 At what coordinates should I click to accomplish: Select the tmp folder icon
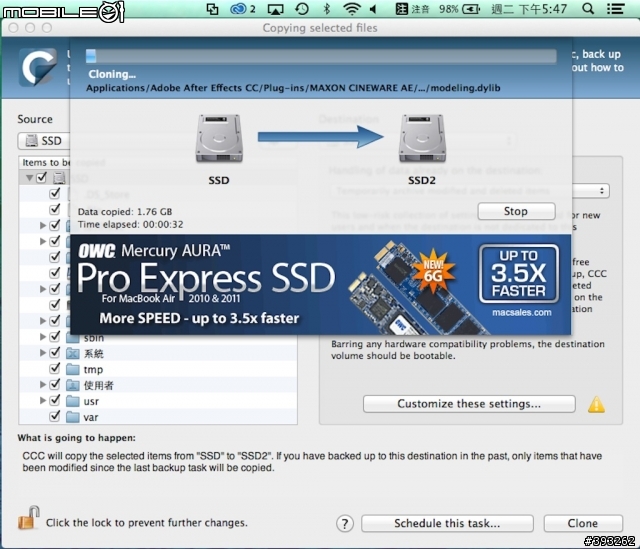73,369
